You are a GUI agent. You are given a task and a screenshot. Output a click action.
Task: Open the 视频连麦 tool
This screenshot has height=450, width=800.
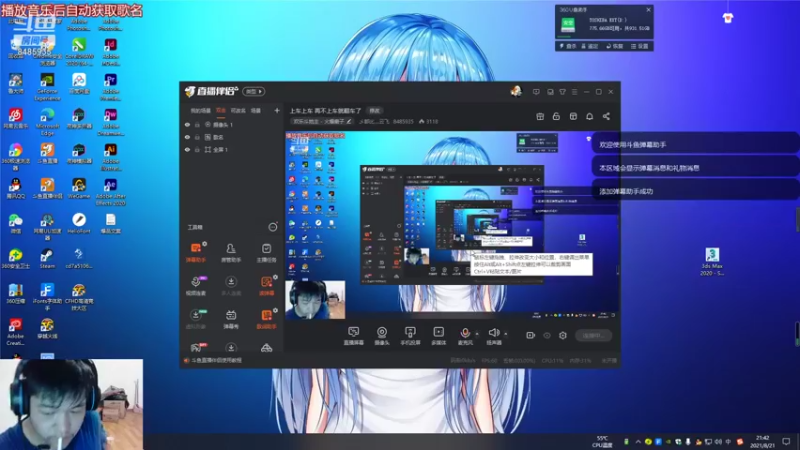196,286
